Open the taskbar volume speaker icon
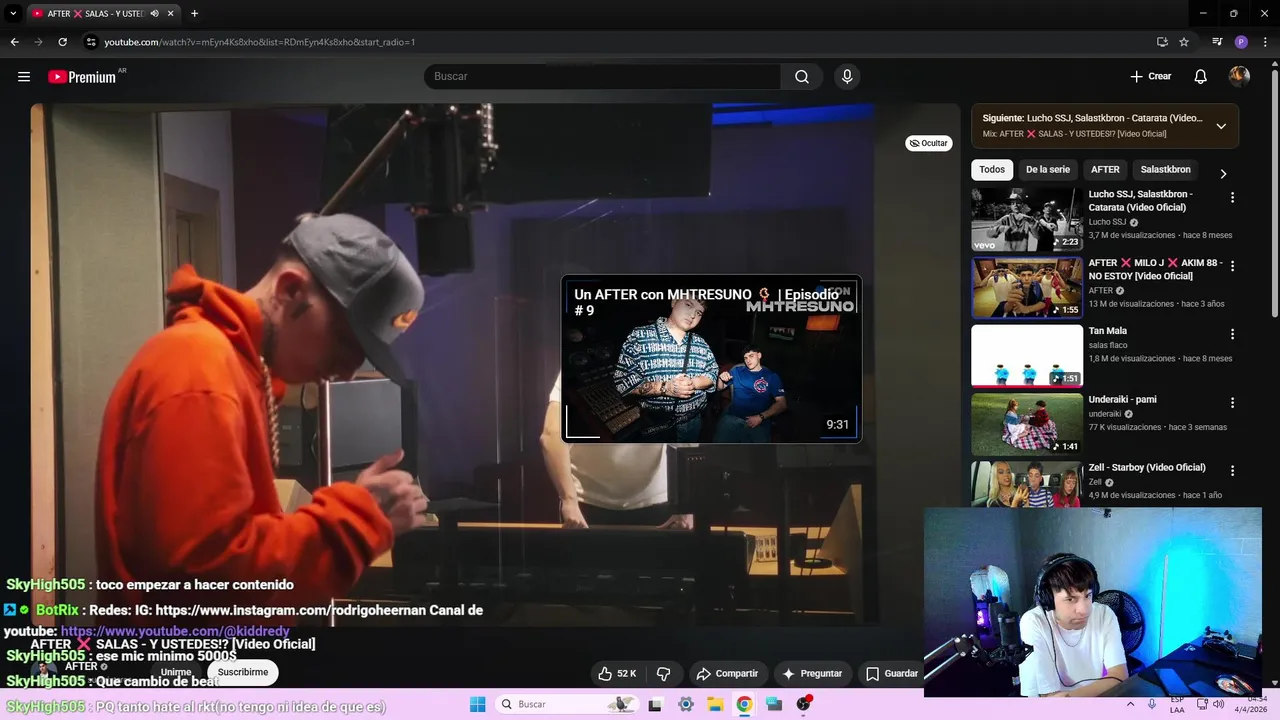Screen dimensions: 1280x720 (x=1218, y=704)
